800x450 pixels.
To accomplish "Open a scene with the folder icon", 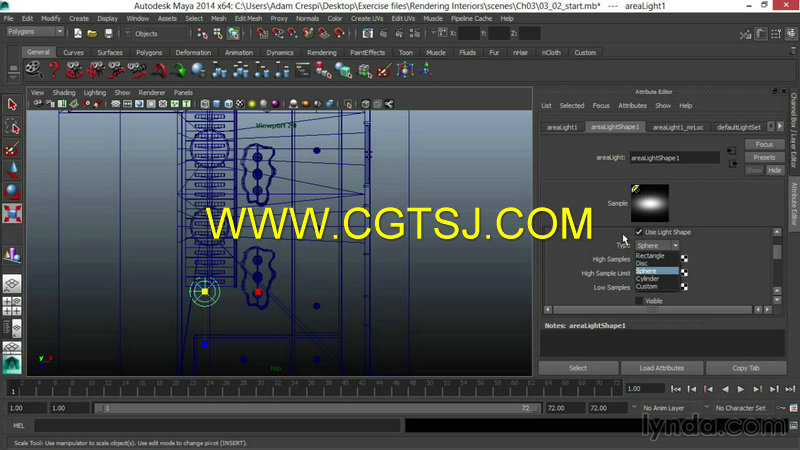I will 92,34.
